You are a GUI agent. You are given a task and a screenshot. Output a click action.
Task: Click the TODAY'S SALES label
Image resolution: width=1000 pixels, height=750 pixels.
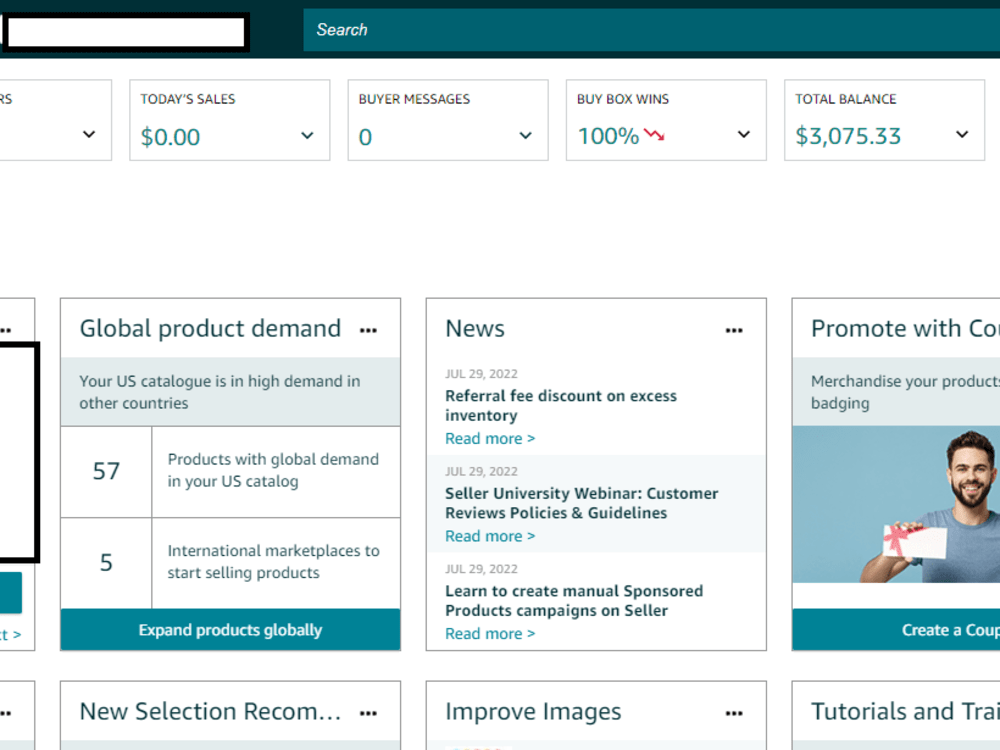pos(188,99)
